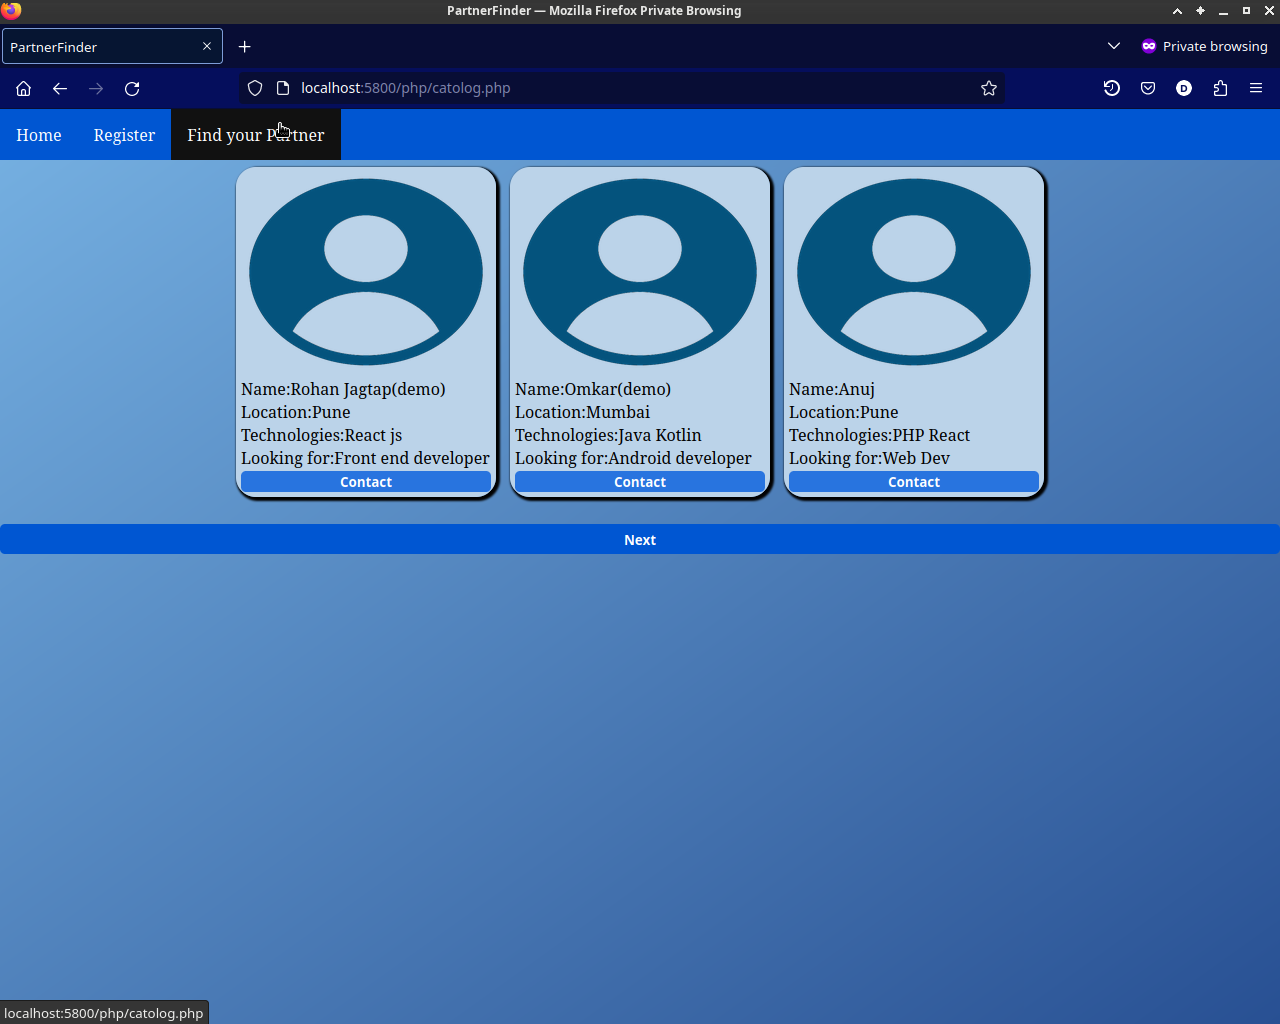Close the PartnerFinder tab
Image resolution: width=1280 pixels, height=1024 pixels.
207,46
